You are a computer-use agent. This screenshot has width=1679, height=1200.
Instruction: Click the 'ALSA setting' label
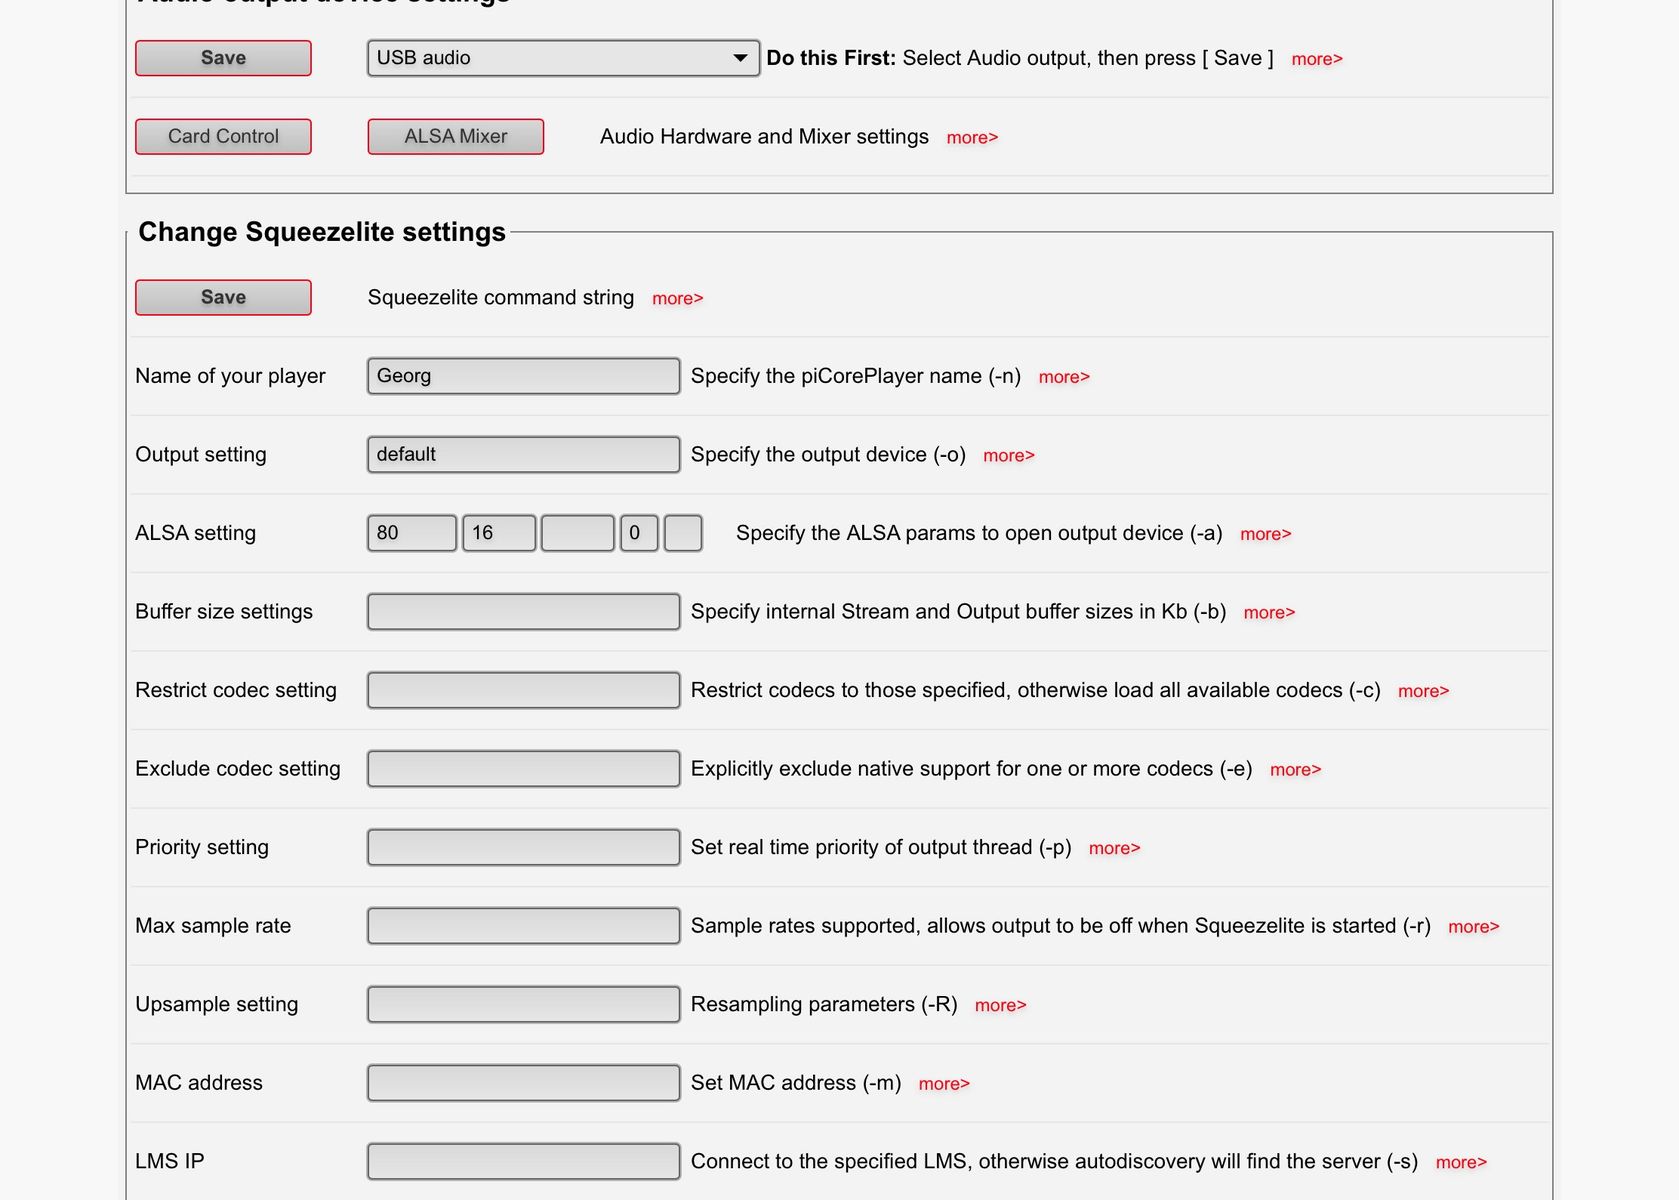(195, 533)
